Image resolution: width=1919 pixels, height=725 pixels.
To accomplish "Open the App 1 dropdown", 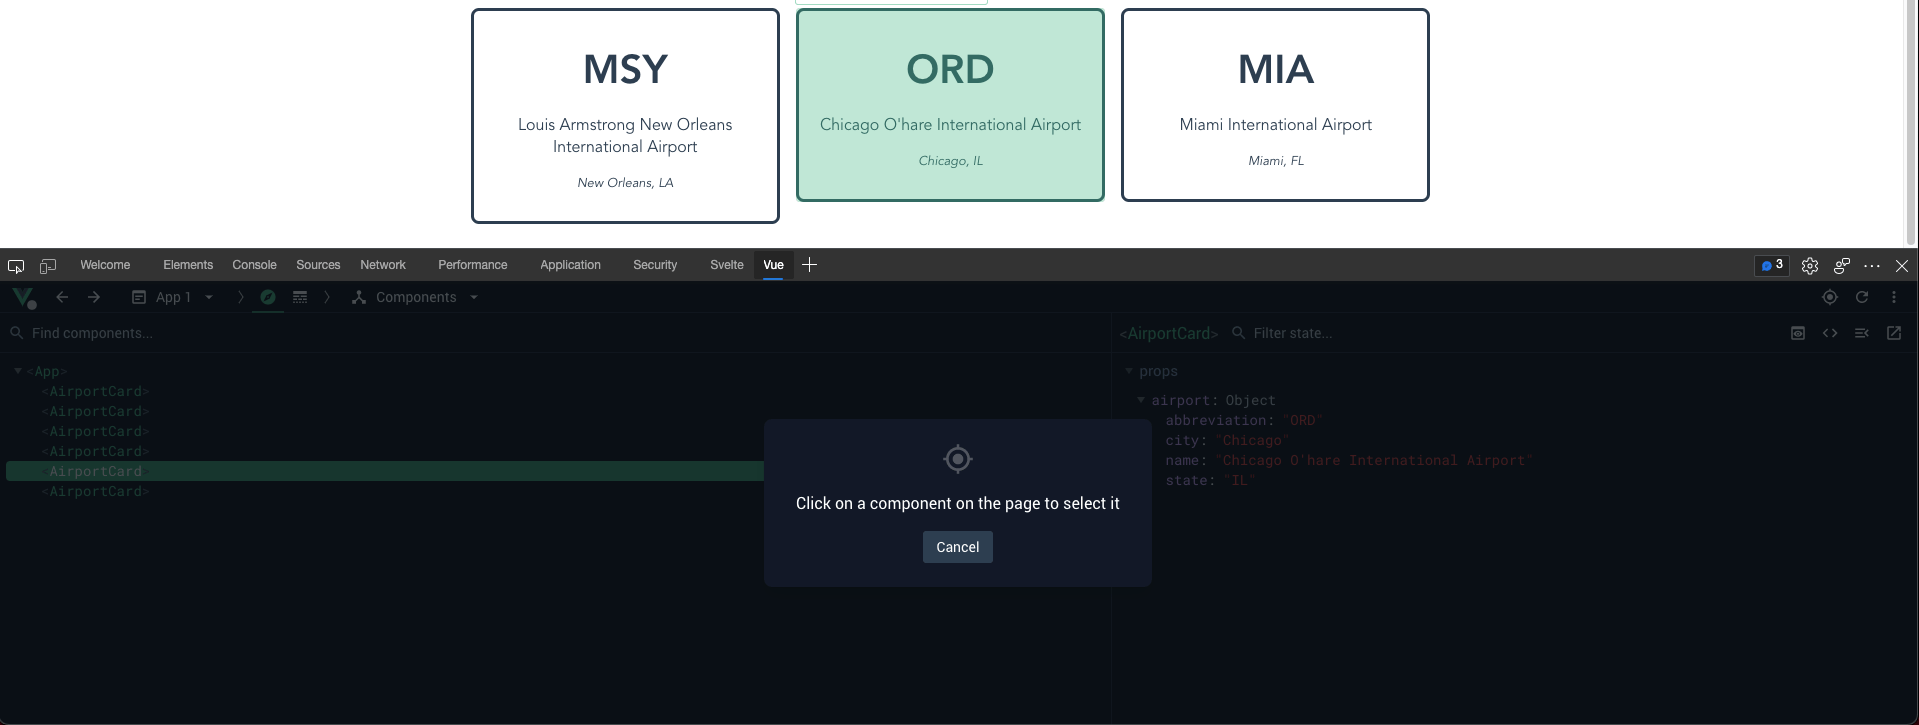I will 173,297.
